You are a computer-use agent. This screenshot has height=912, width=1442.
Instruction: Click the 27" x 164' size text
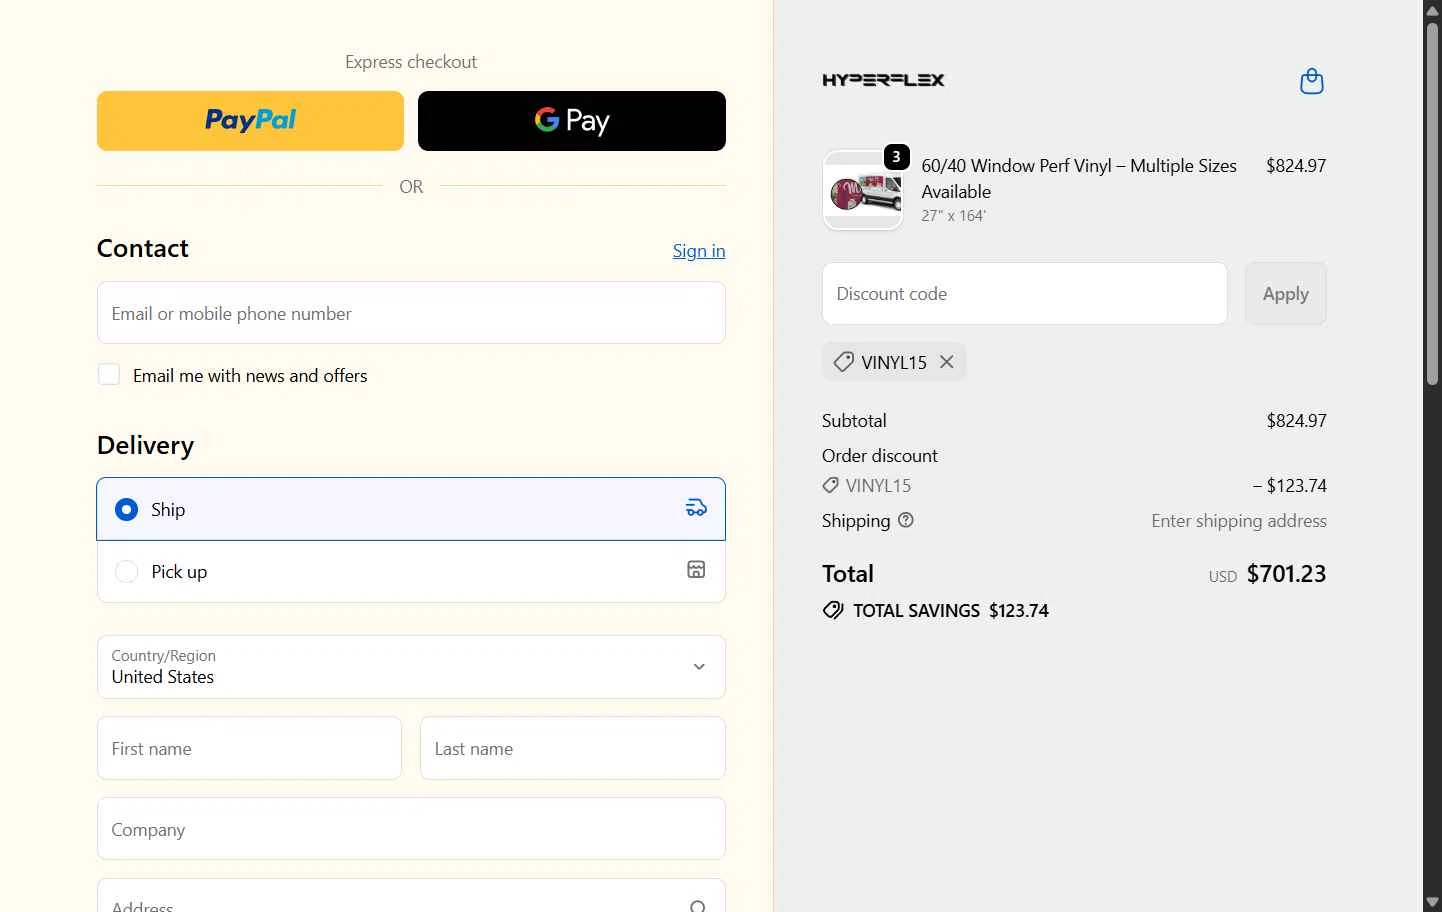click(953, 216)
